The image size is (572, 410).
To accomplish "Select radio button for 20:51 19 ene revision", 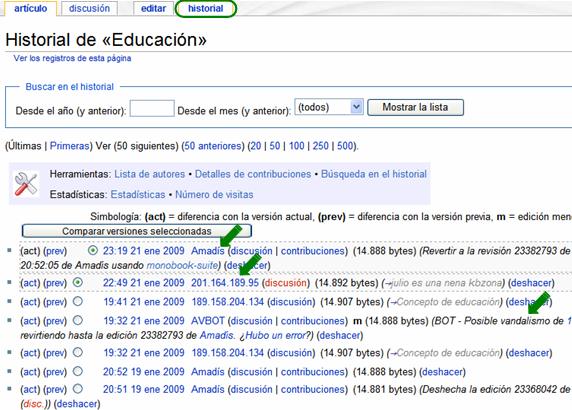I will point(78,389).
